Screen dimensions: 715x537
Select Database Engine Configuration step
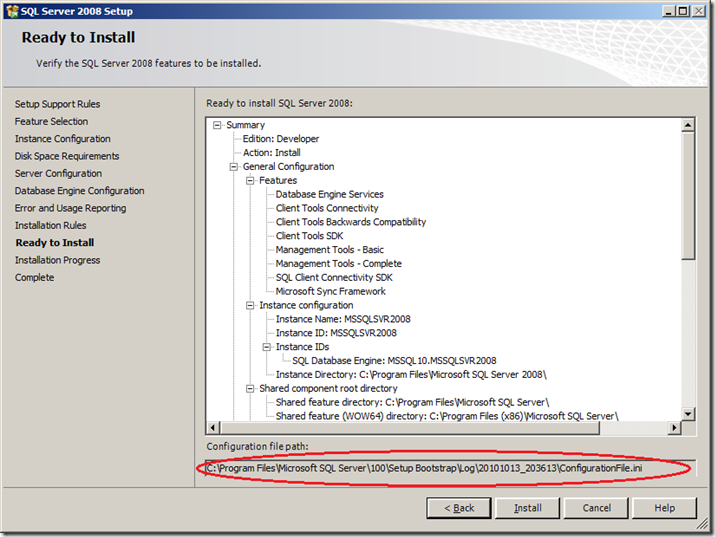pos(80,191)
